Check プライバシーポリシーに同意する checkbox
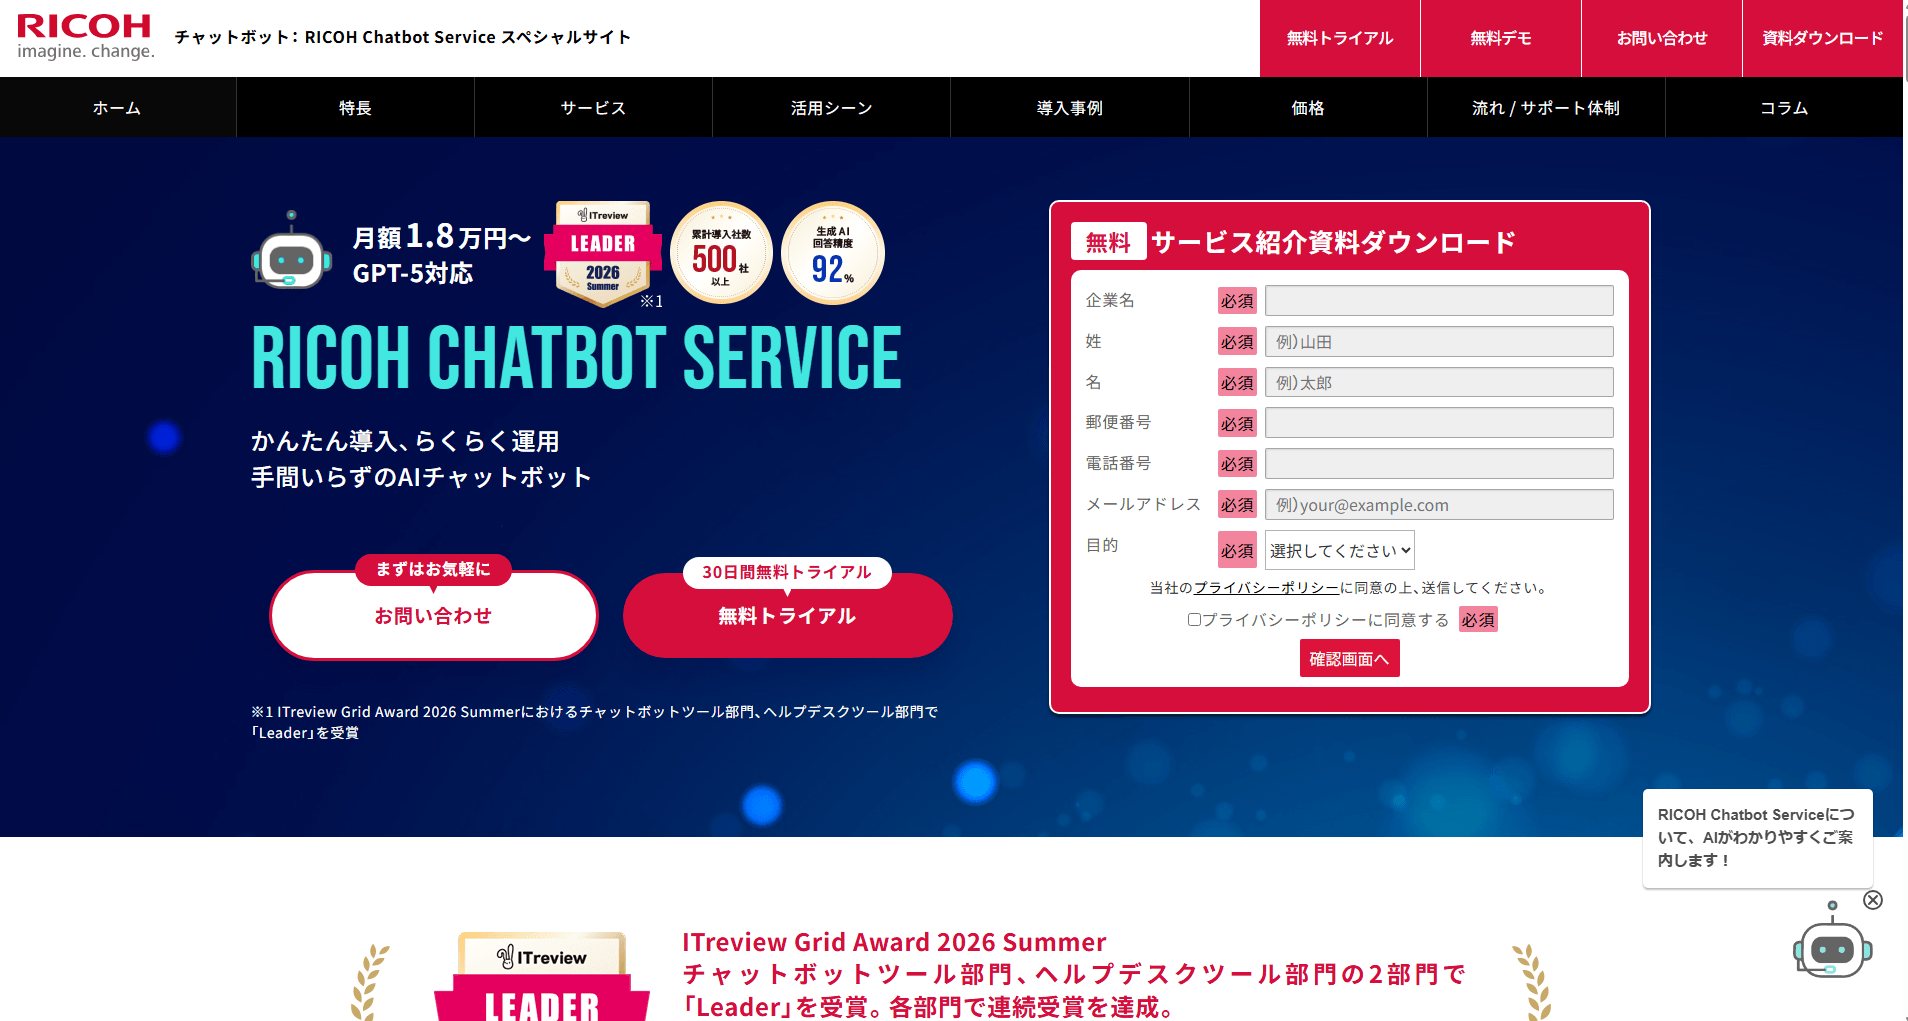 coord(1194,620)
